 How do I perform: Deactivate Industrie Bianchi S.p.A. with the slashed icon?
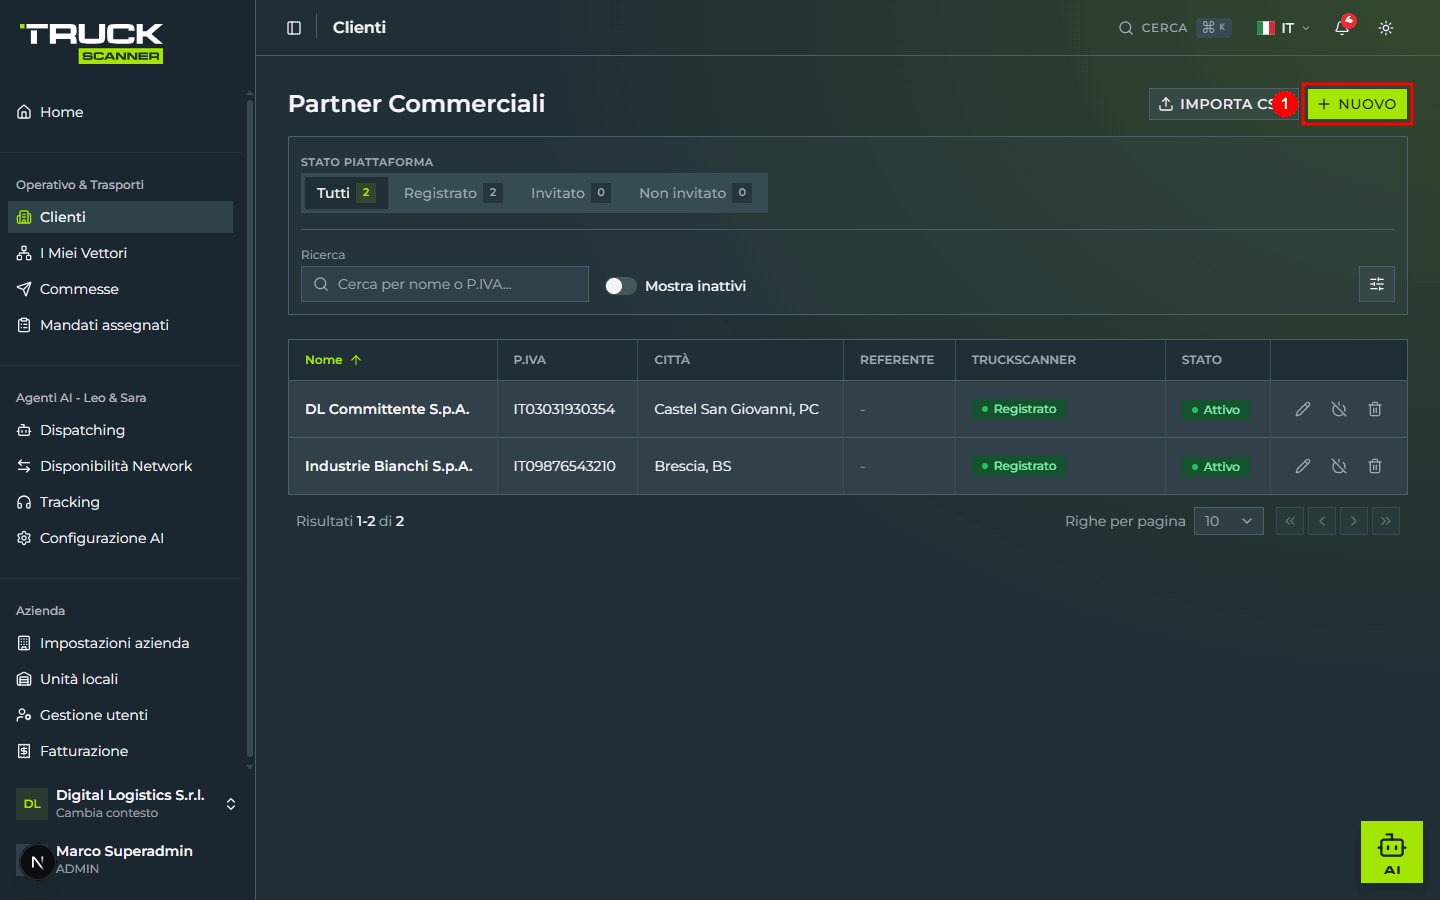coord(1339,466)
